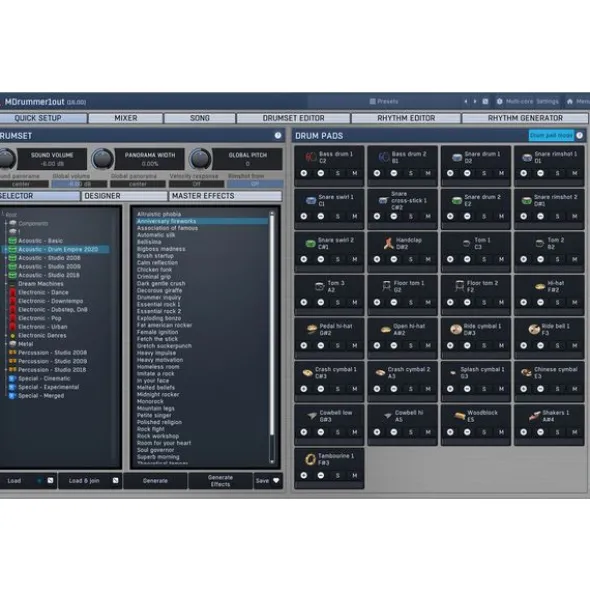Screen dimensions: 590x591
Task: Click the Splash cymbal 1 pad icon
Action: [453, 373]
